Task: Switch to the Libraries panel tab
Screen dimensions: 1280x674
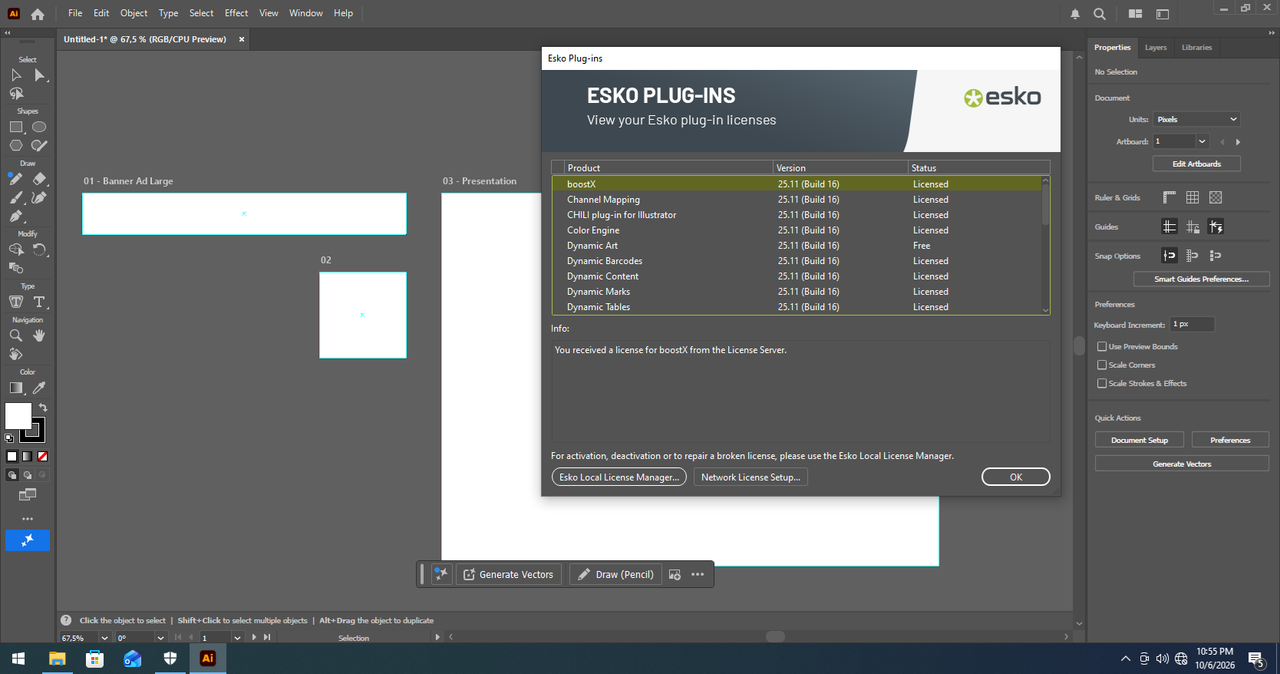Action: [x=1197, y=47]
